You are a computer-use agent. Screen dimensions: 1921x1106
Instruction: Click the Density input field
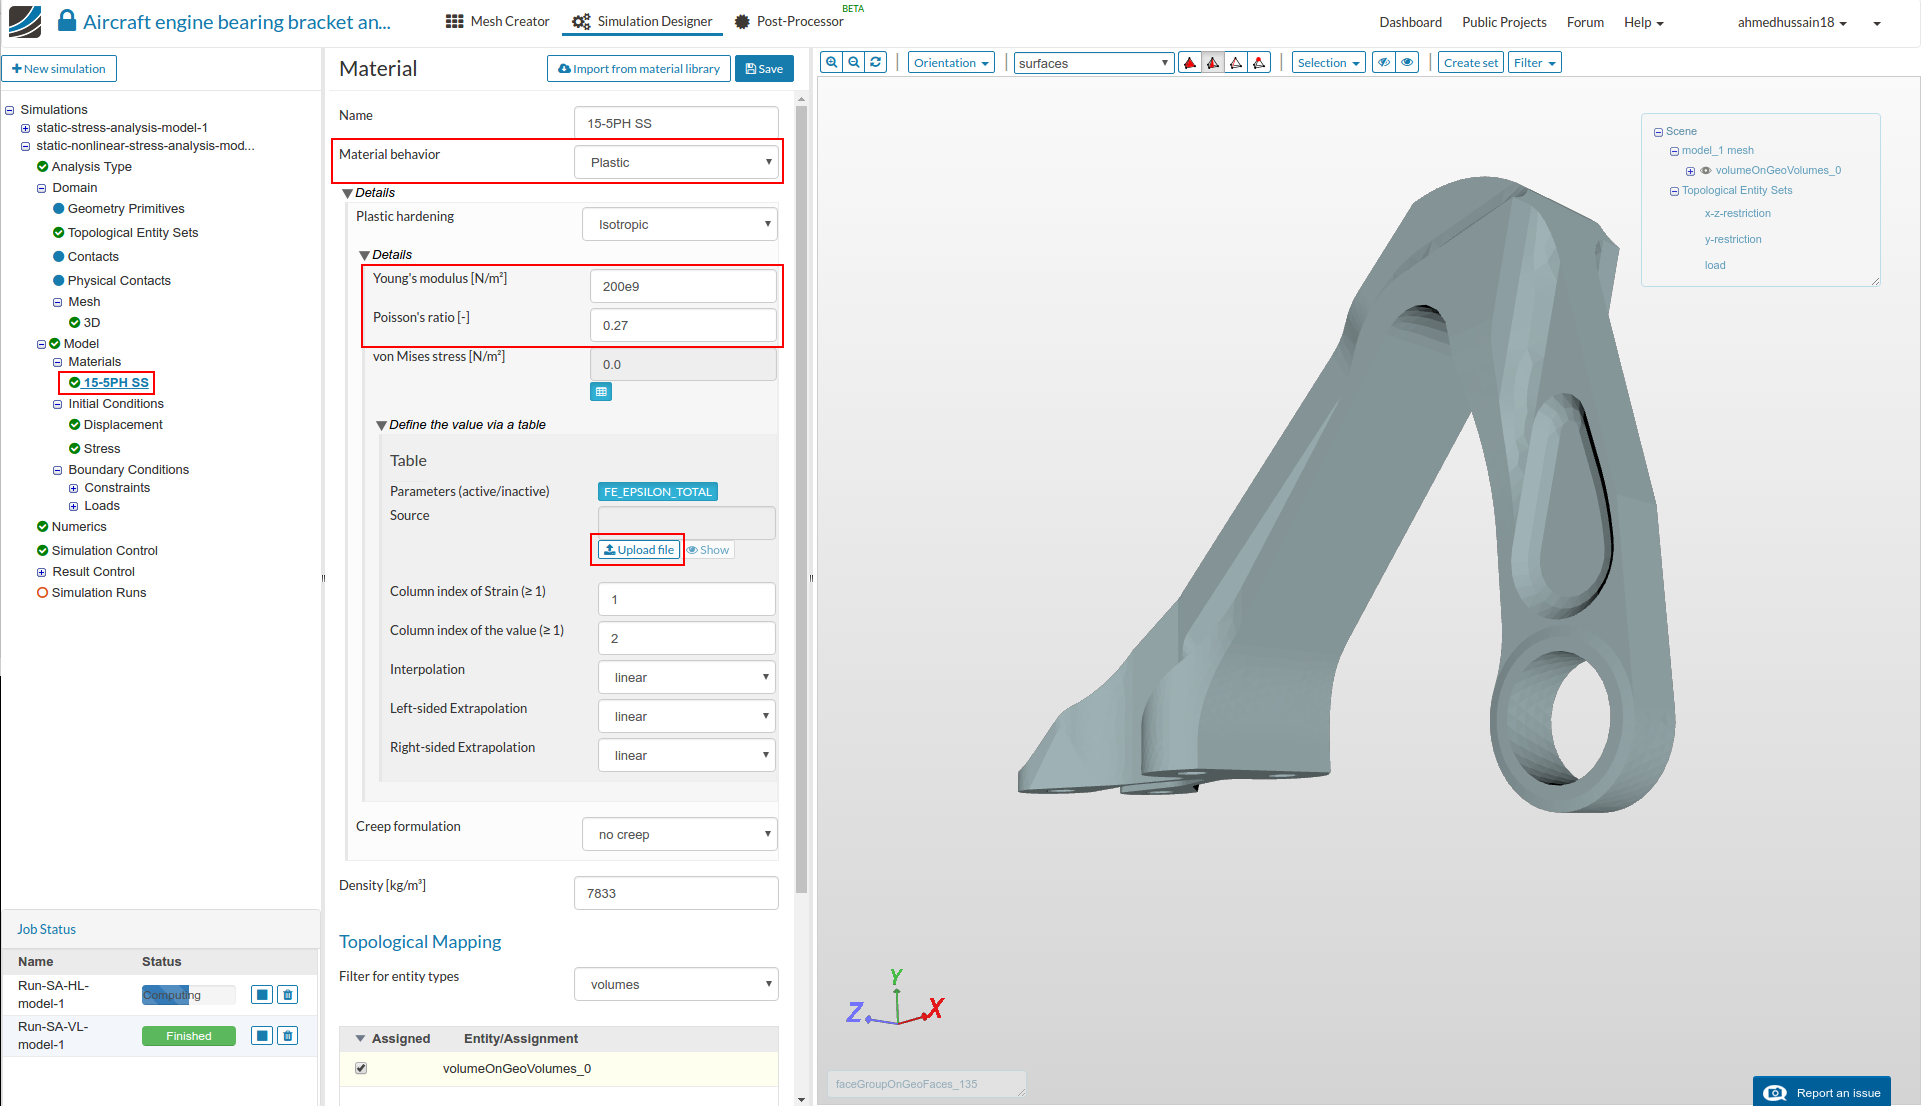click(676, 893)
